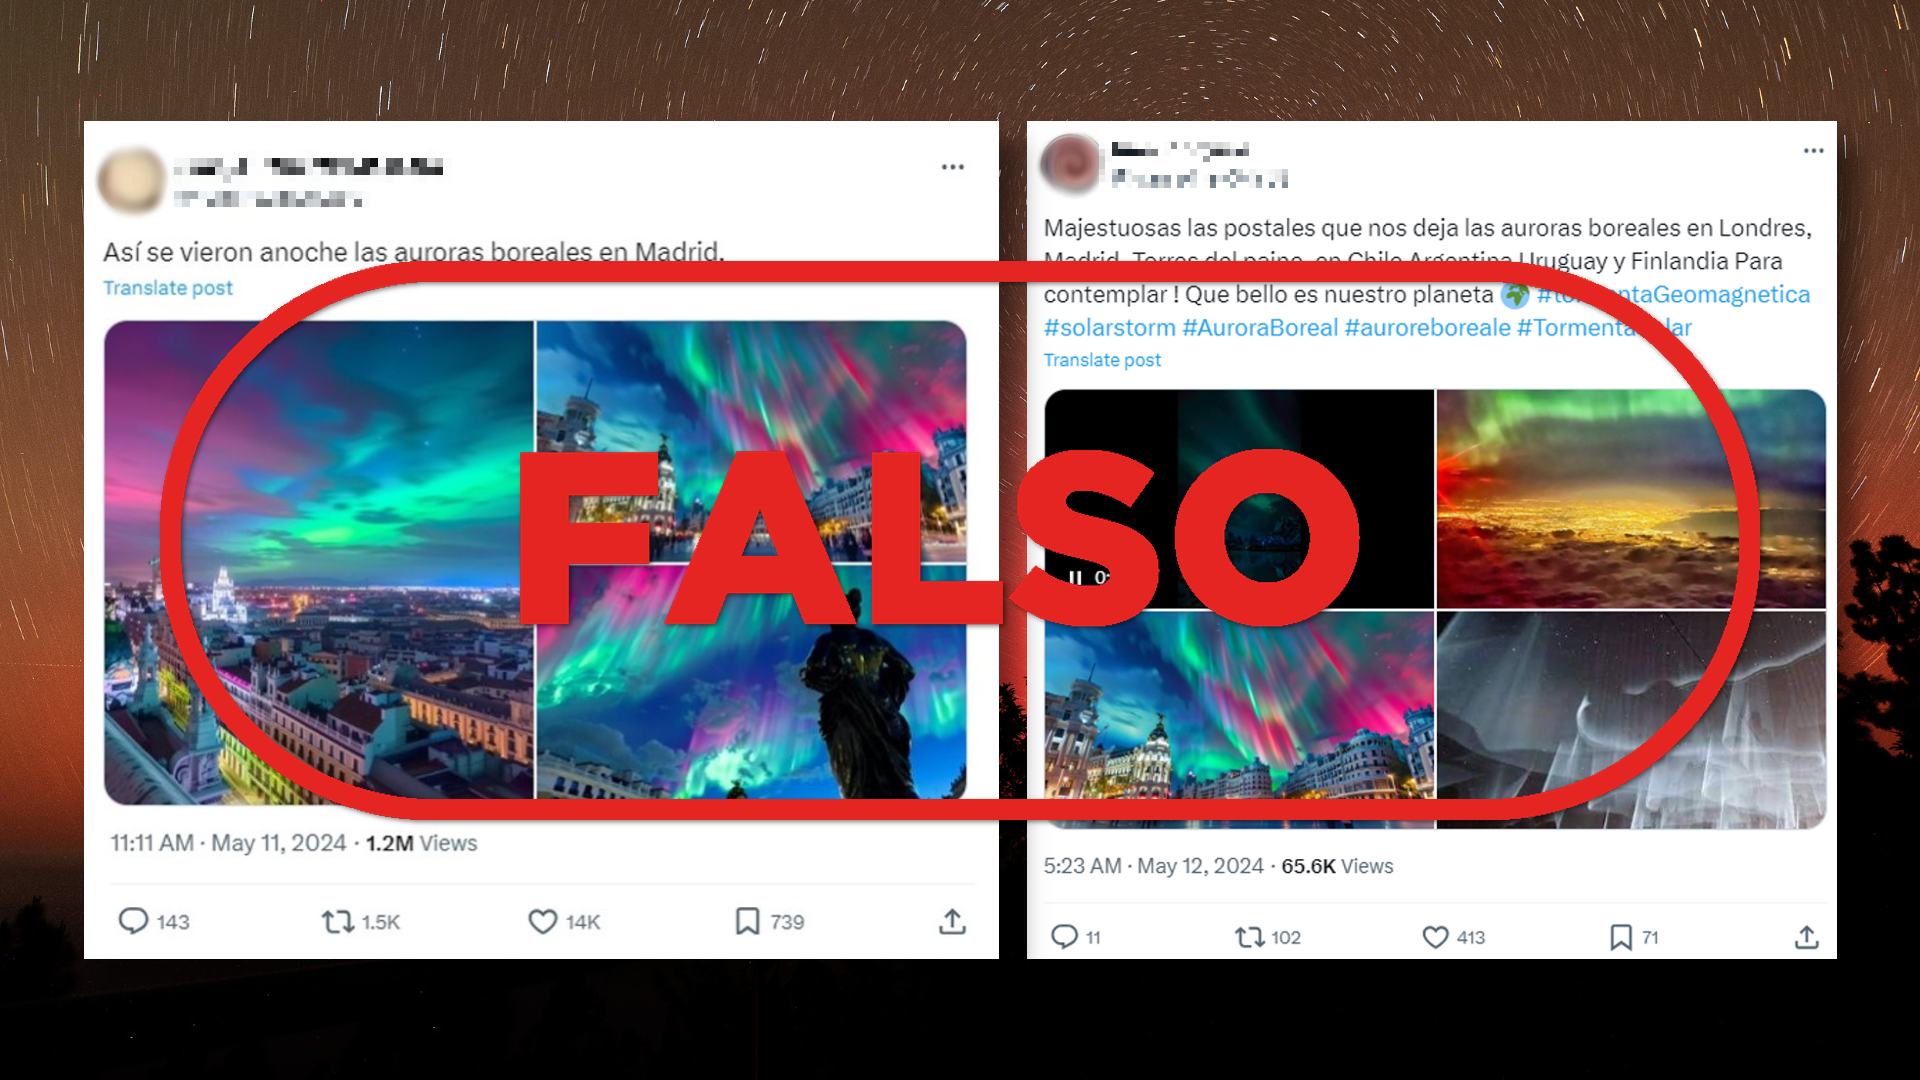
Task: Repost the Madrid aurora post with 1.5K reposts
Action: pyautogui.click(x=338, y=921)
